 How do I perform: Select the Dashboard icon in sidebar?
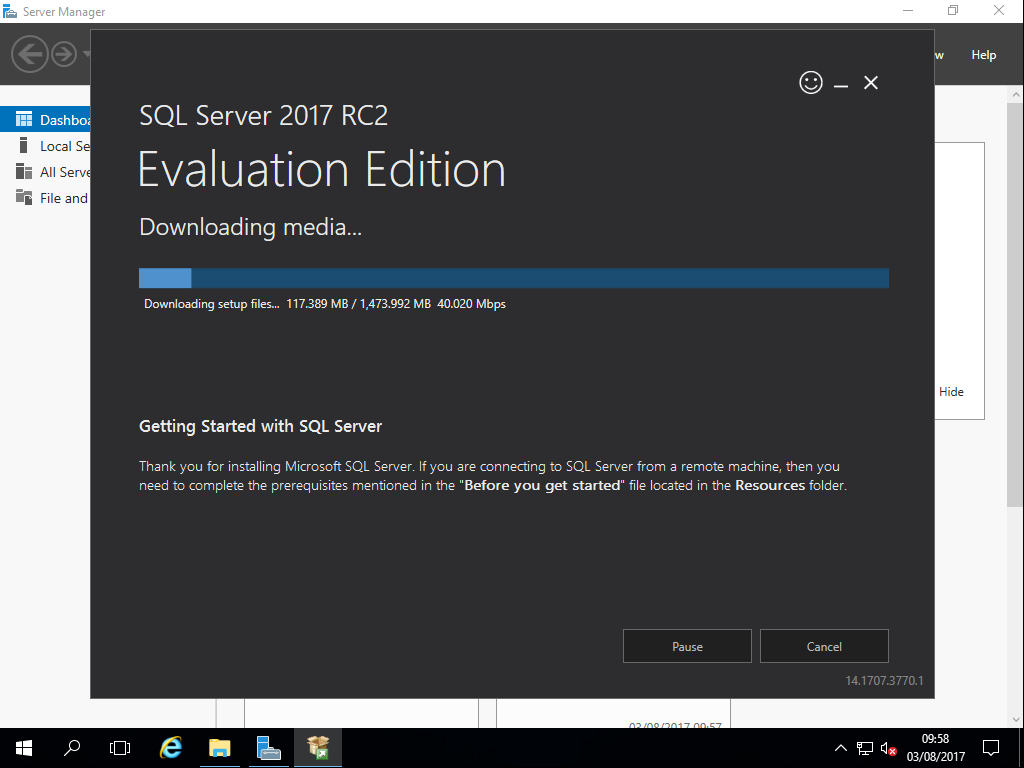(24, 120)
